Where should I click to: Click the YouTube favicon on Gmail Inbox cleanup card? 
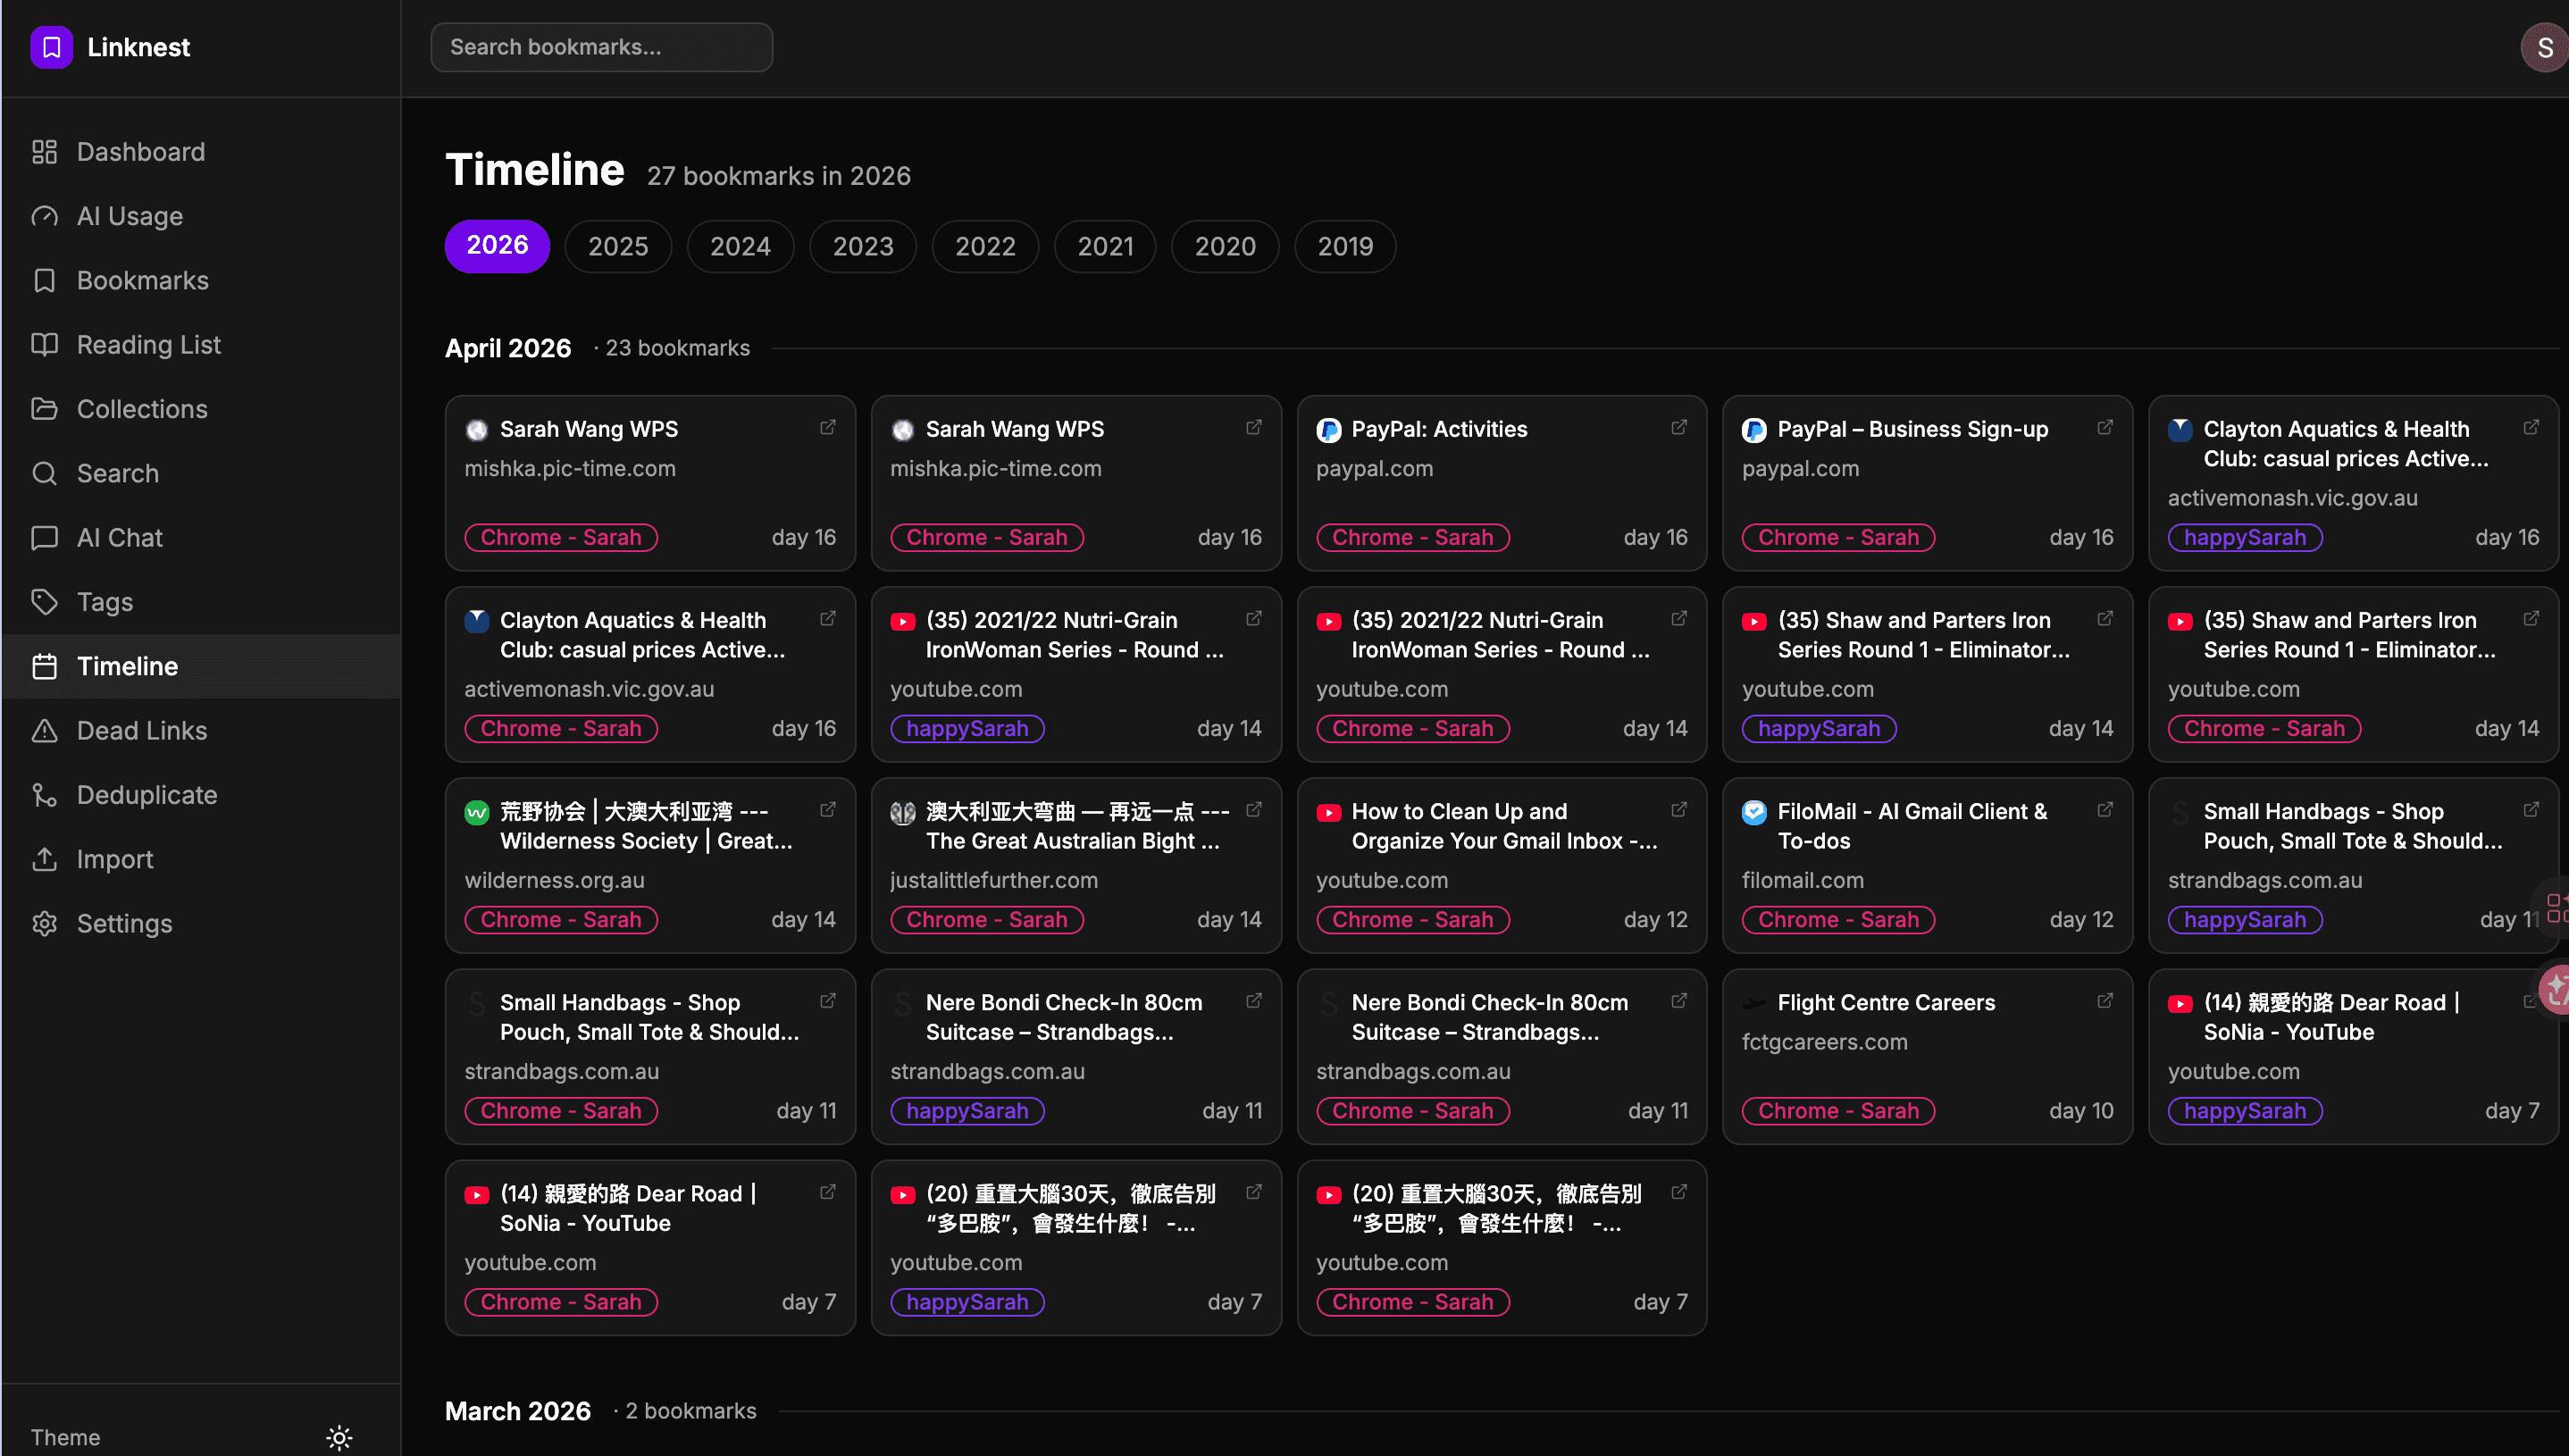click(1329, 813)
